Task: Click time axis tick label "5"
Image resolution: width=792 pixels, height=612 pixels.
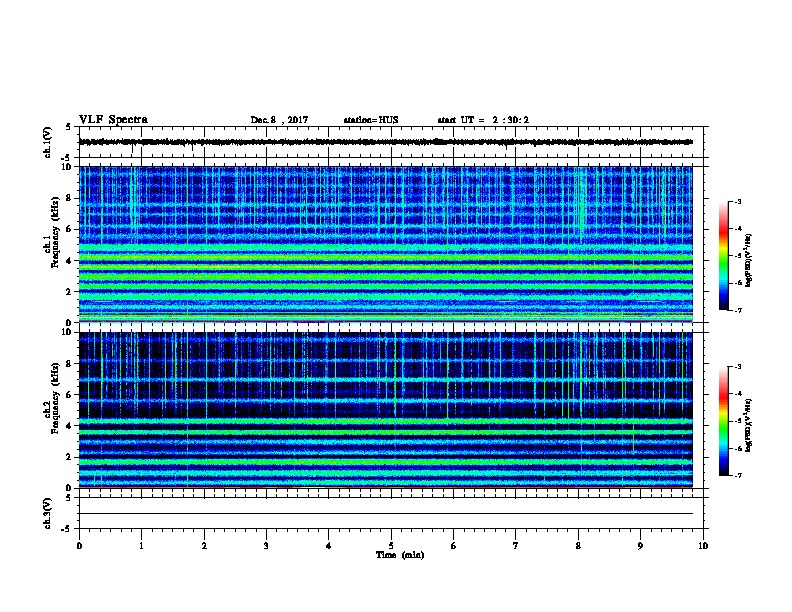Action: (x=391, y=546)
